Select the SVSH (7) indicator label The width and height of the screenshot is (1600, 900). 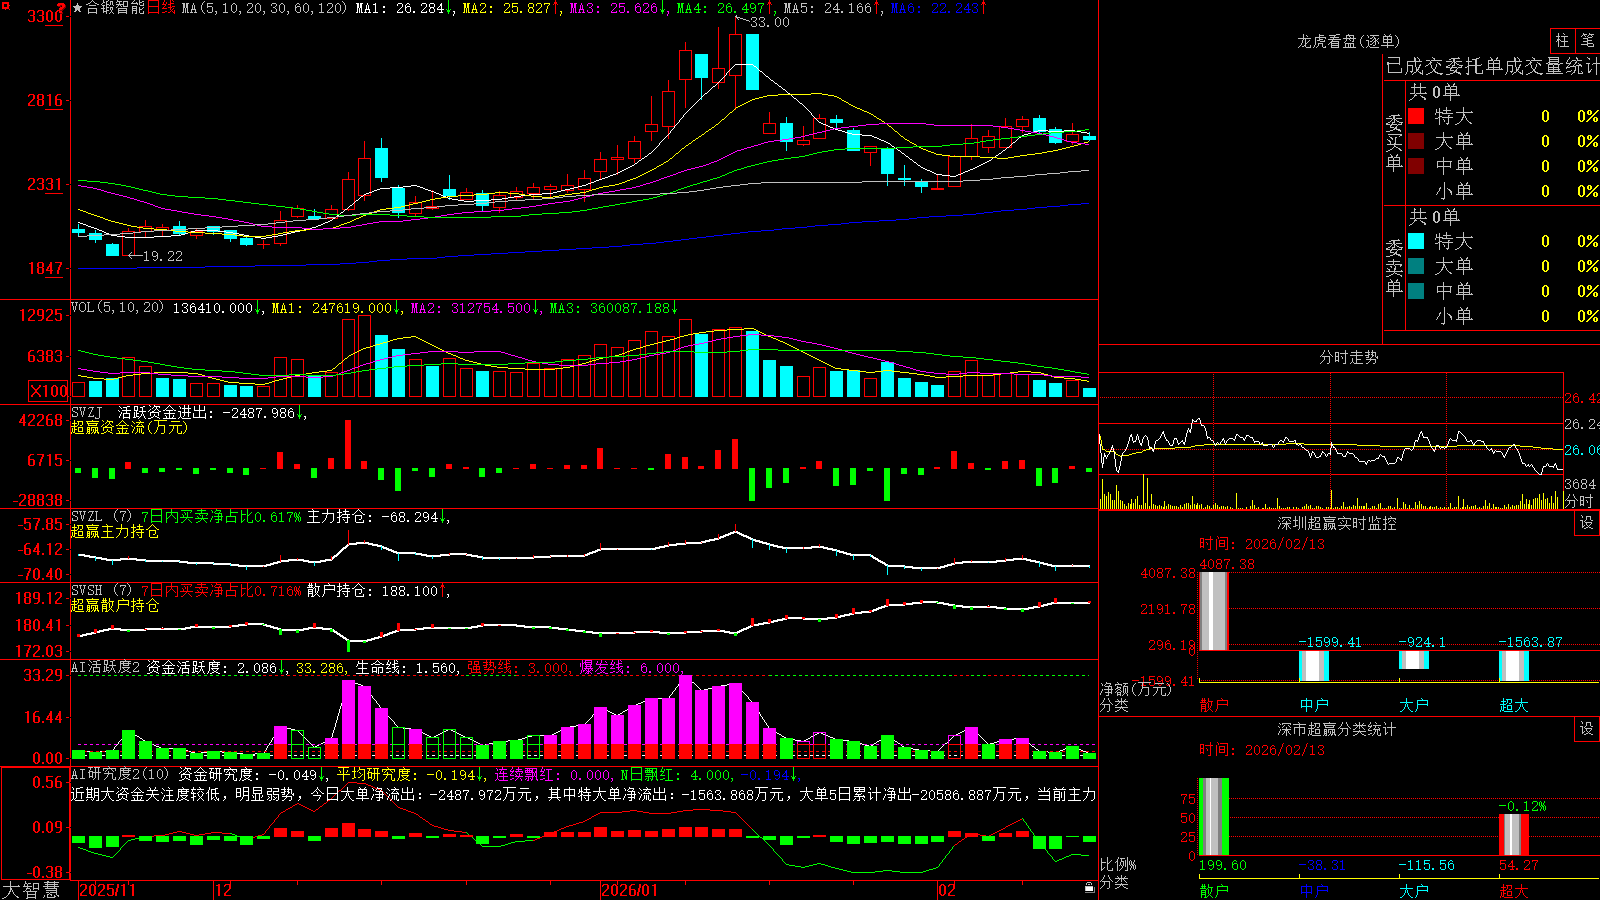click(102, 590)
